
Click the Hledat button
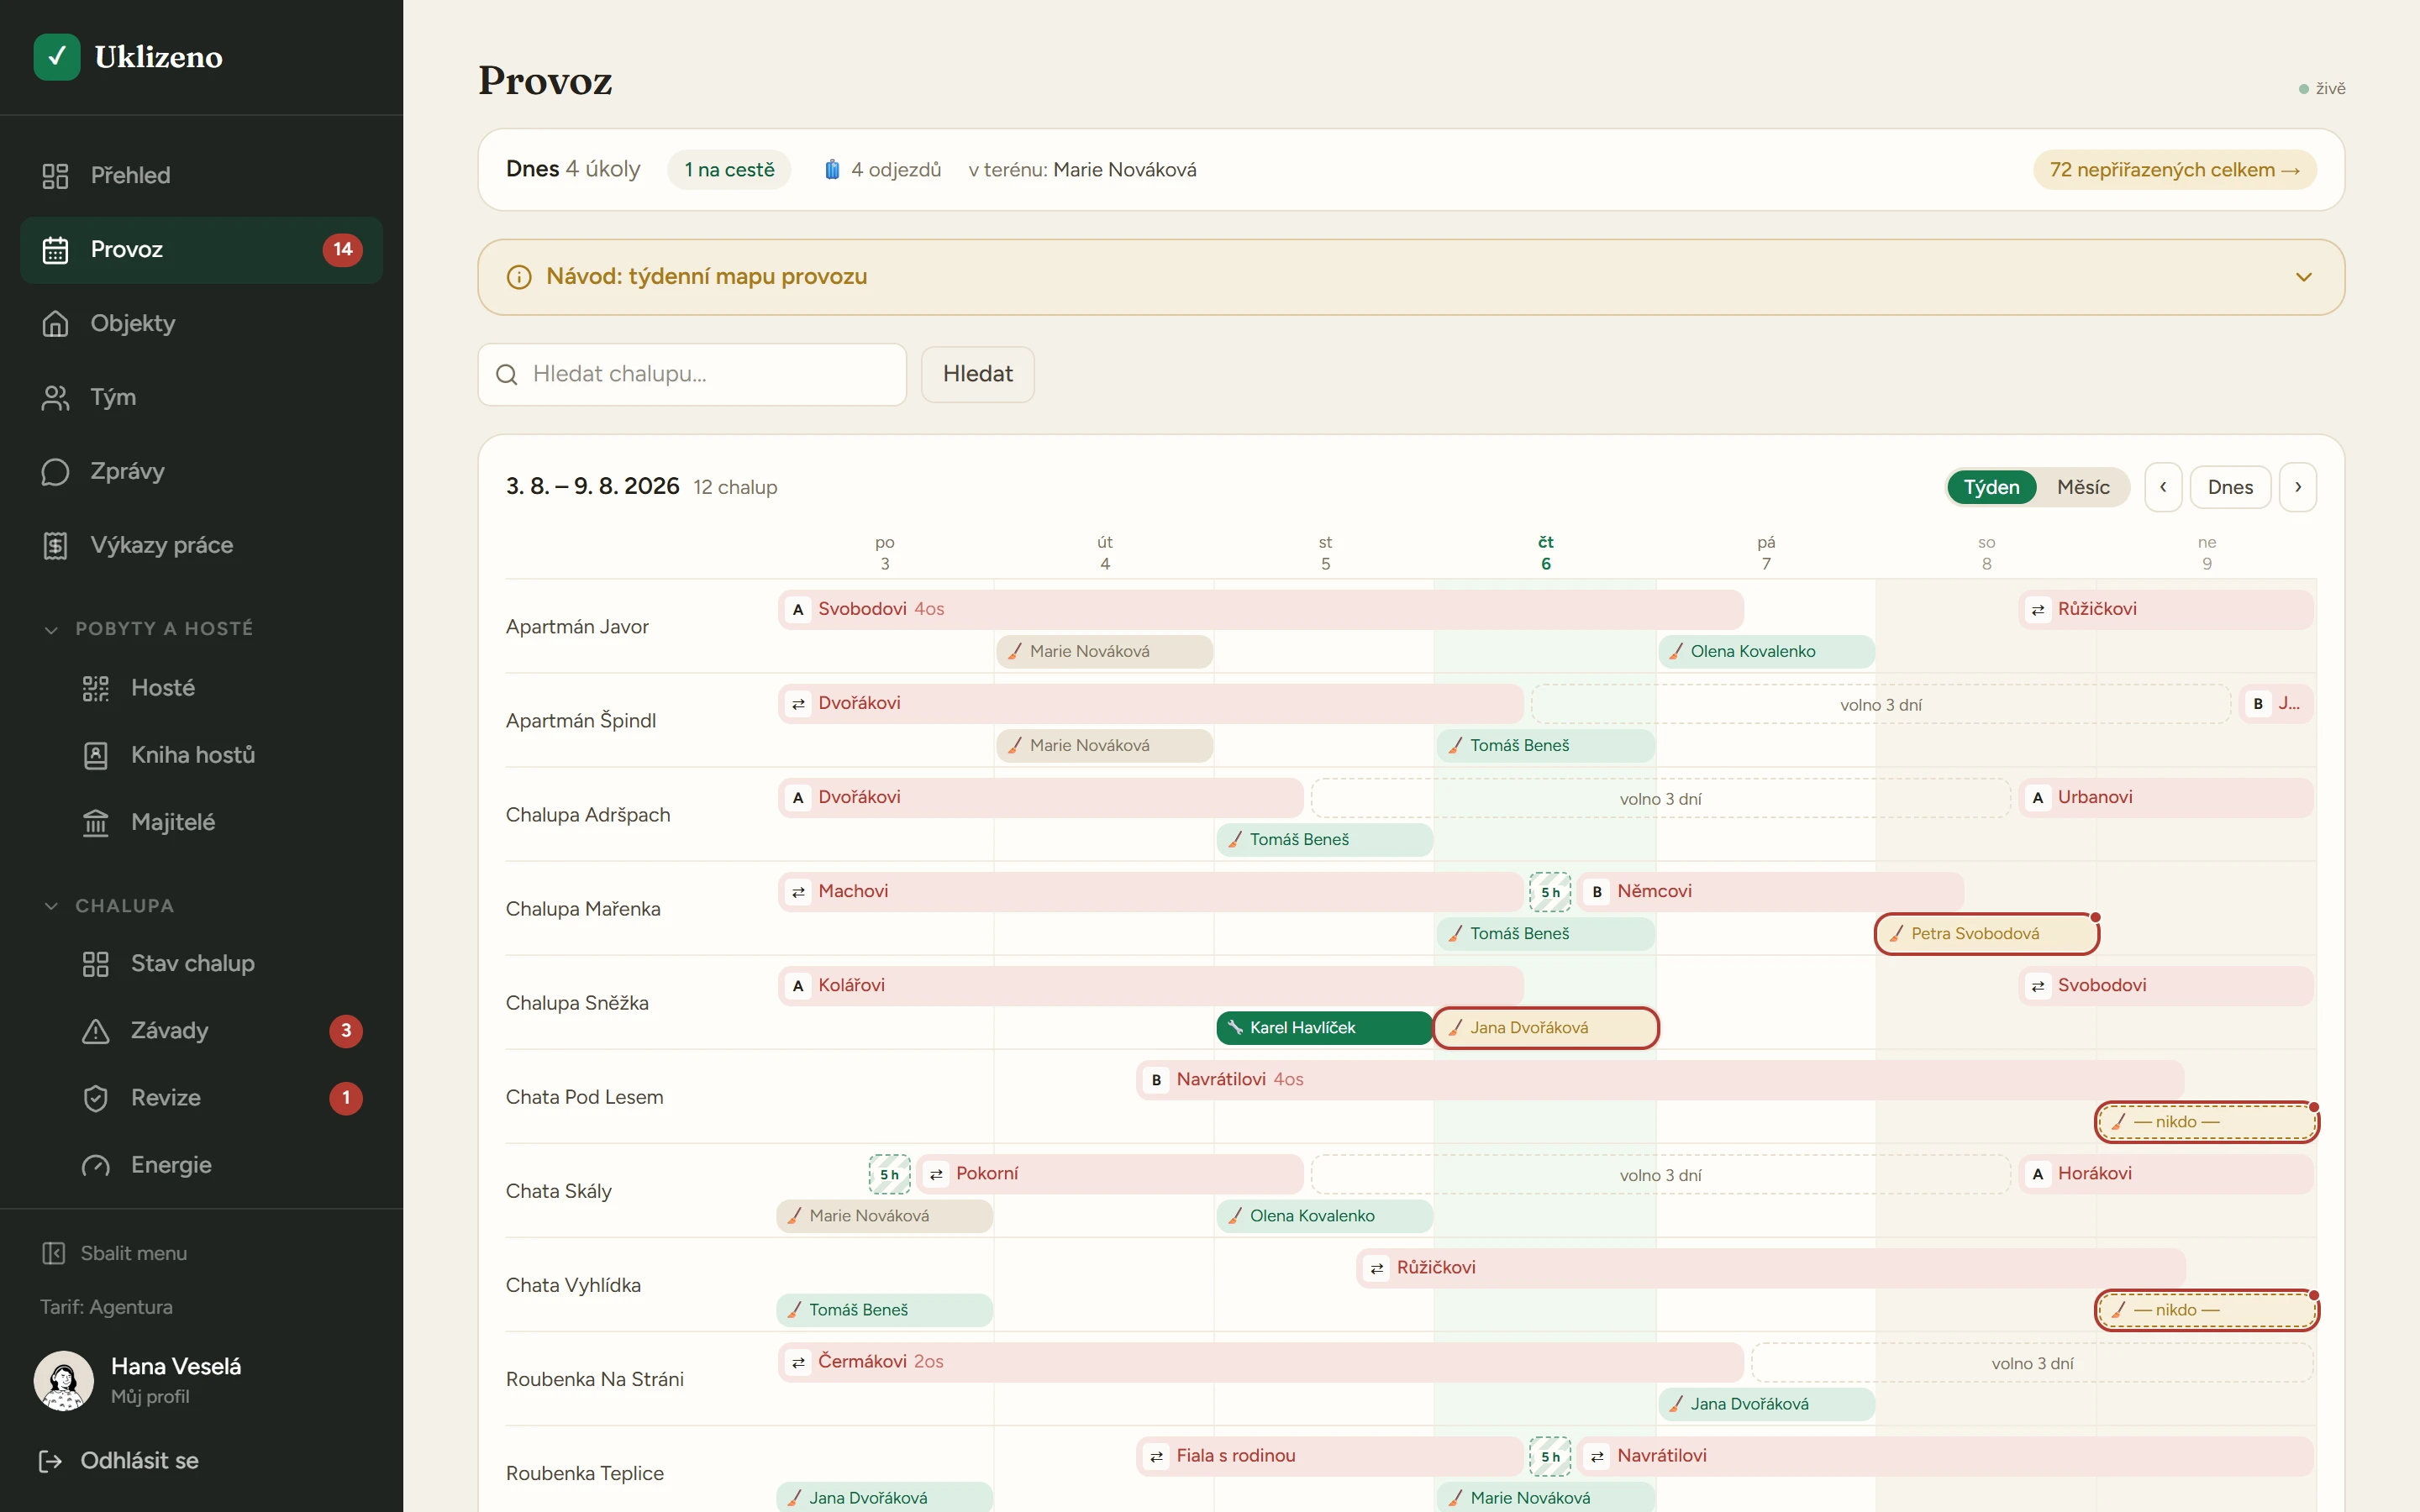977,374
